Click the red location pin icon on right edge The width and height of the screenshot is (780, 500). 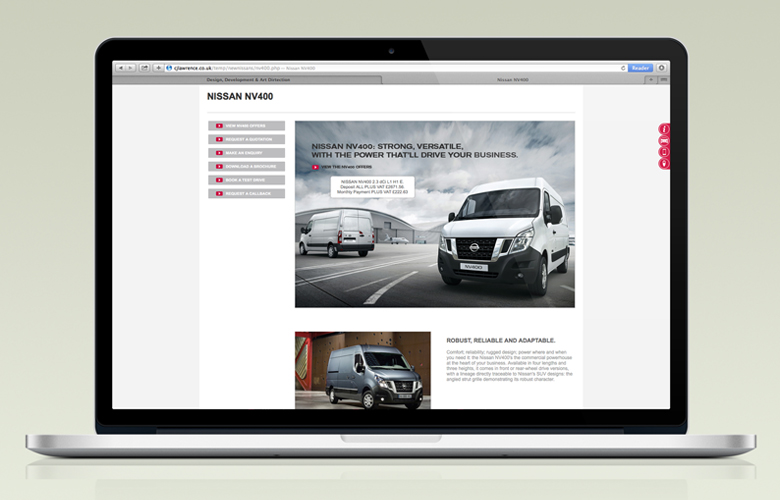(665, 162)
